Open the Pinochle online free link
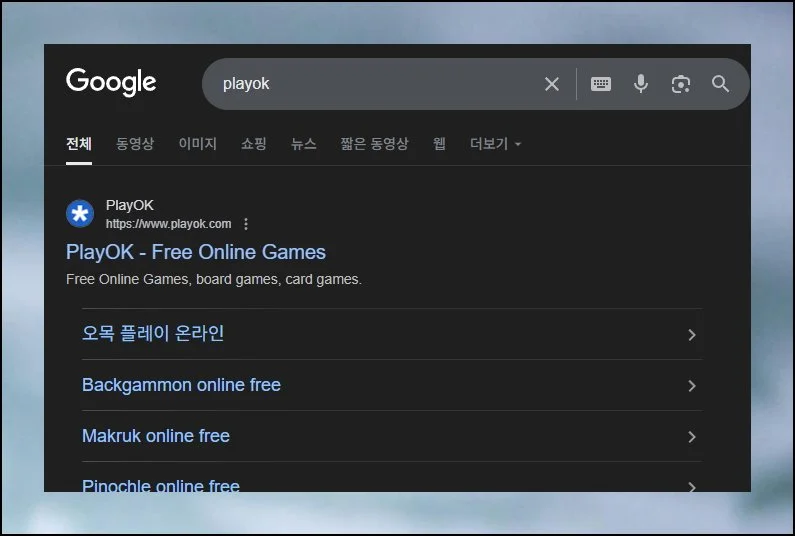The height and width of the screenshot is (536, 795). click(161, 485)
